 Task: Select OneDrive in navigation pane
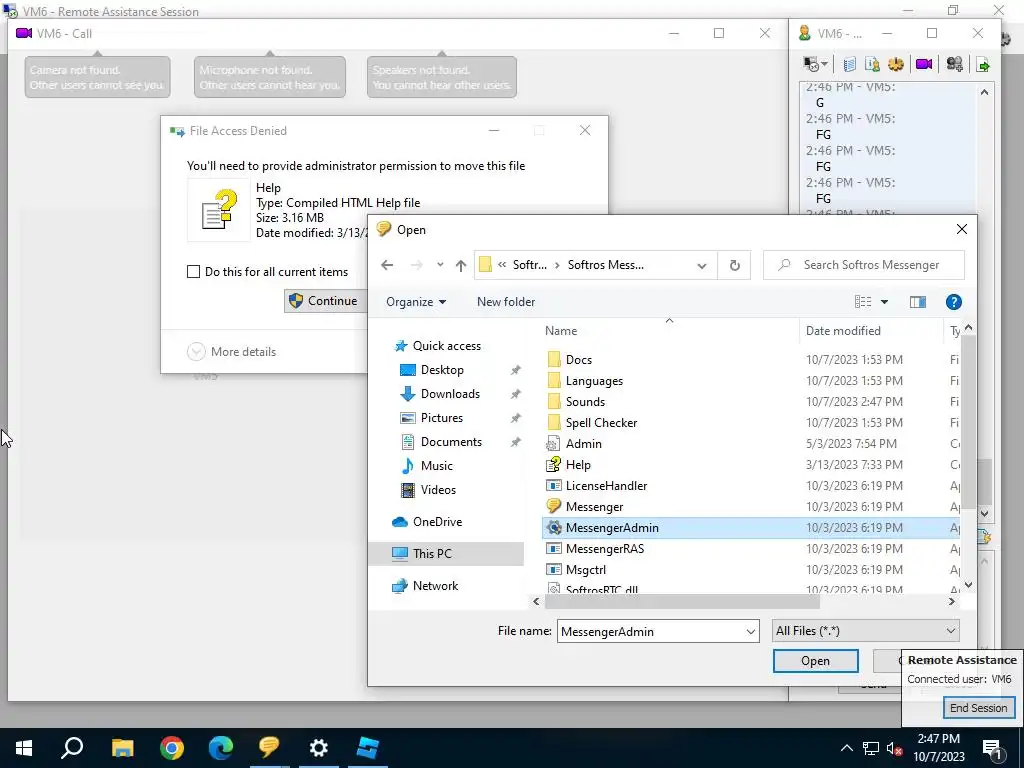[x=427, y=522]
